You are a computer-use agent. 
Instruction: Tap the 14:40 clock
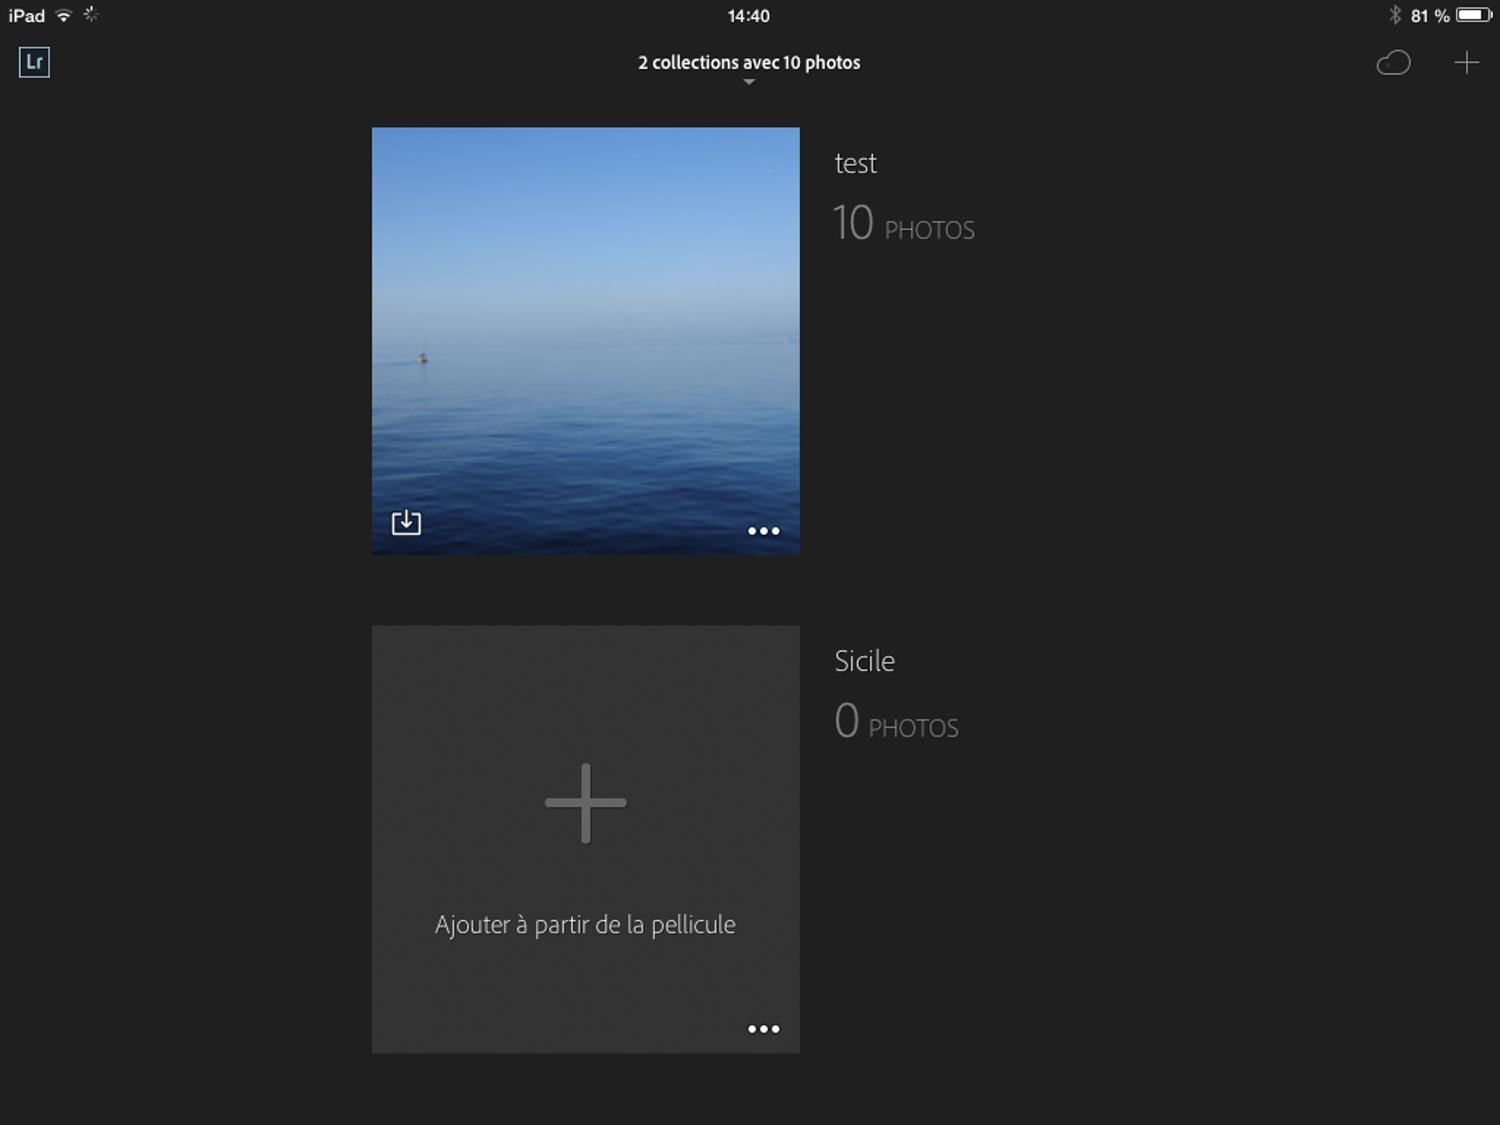749,16
